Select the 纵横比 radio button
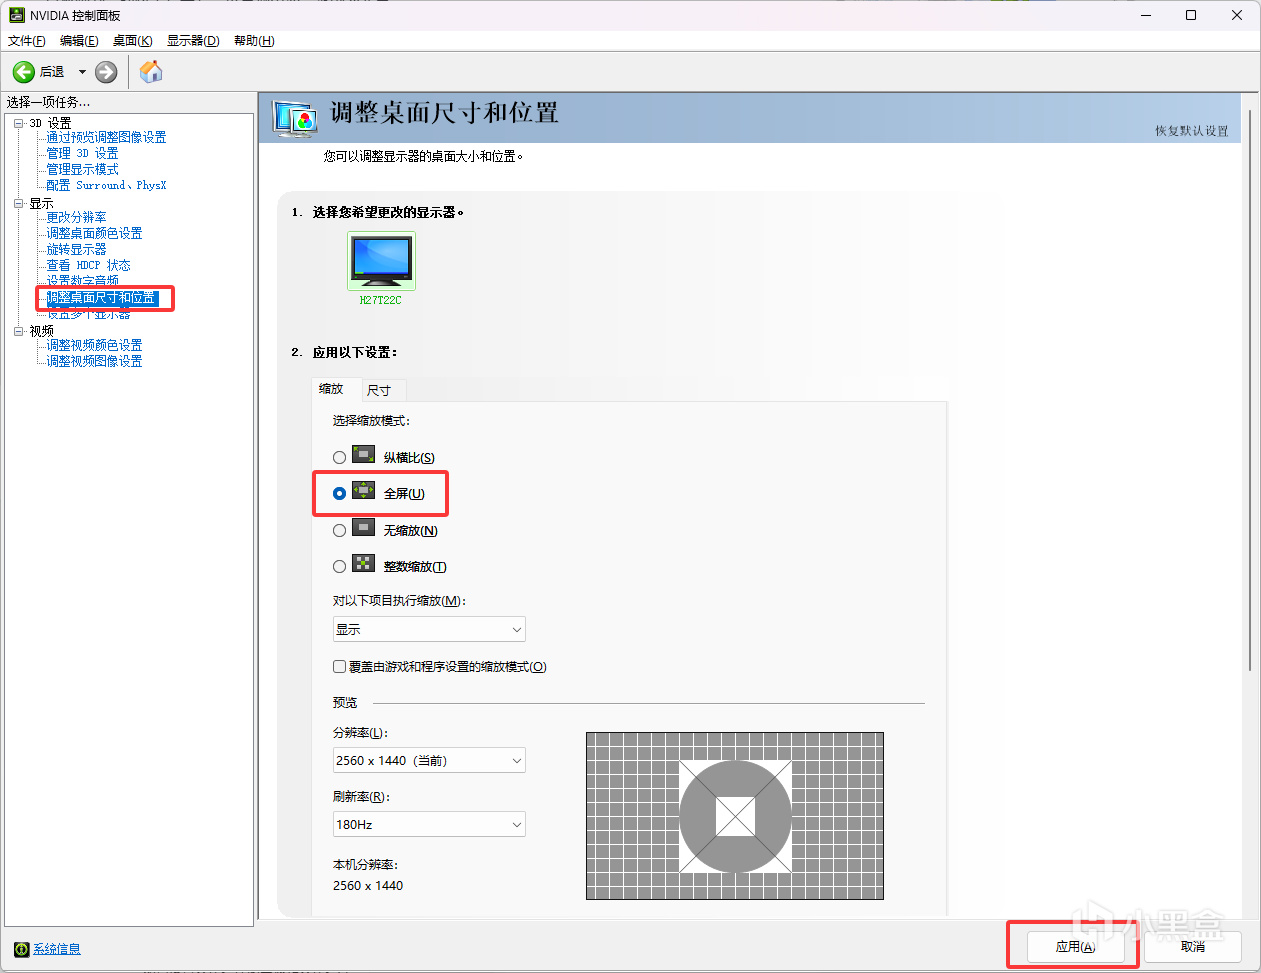The width and height of the screenshot is (1261, 973). tap(339, 457)
